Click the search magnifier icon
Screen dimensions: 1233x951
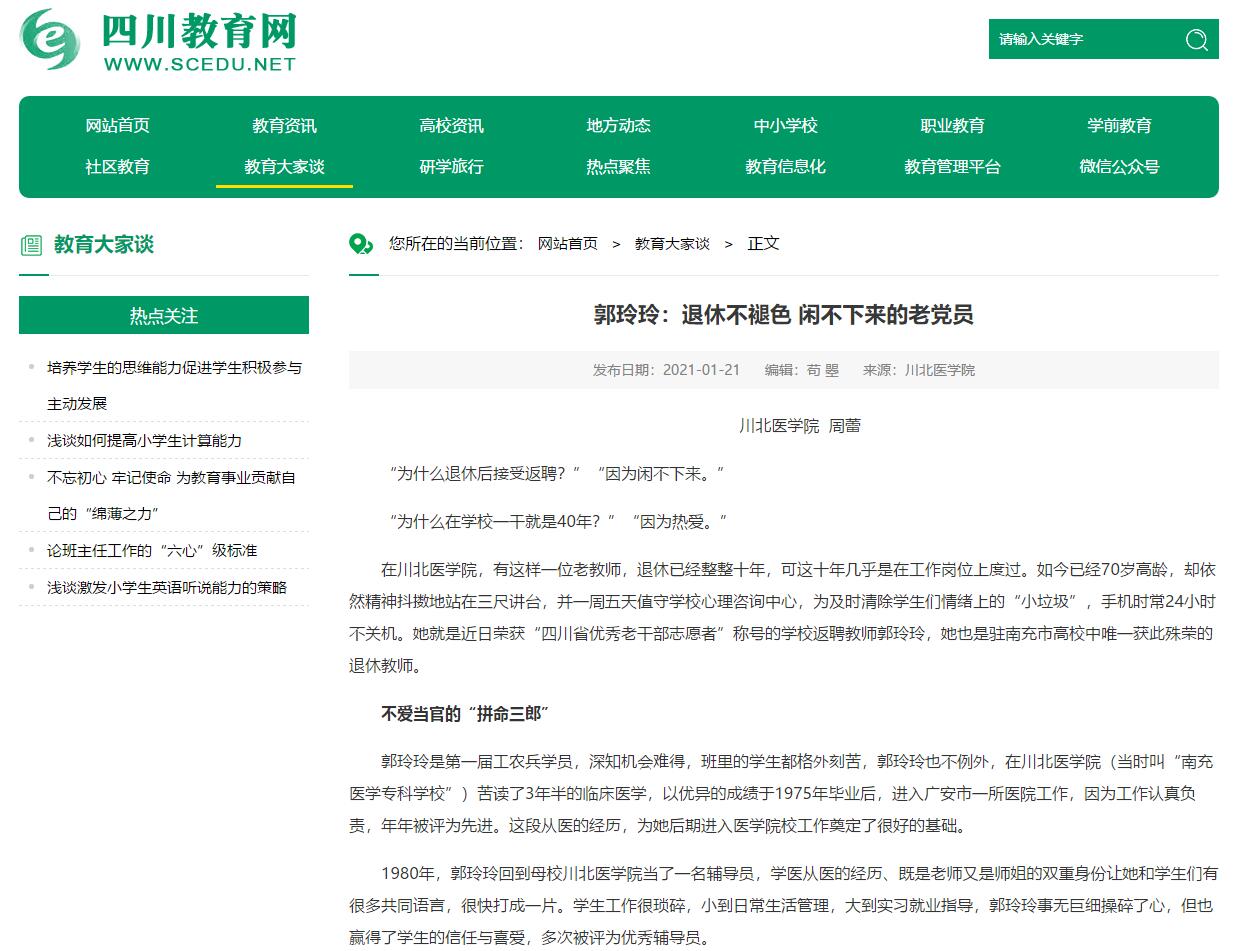click(1196, 39)
